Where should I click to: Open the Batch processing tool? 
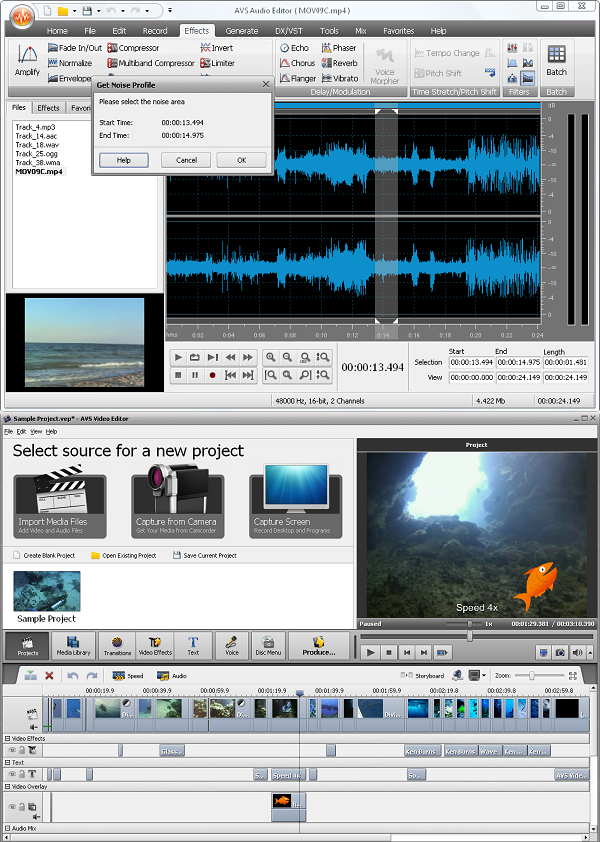point(556,61)
